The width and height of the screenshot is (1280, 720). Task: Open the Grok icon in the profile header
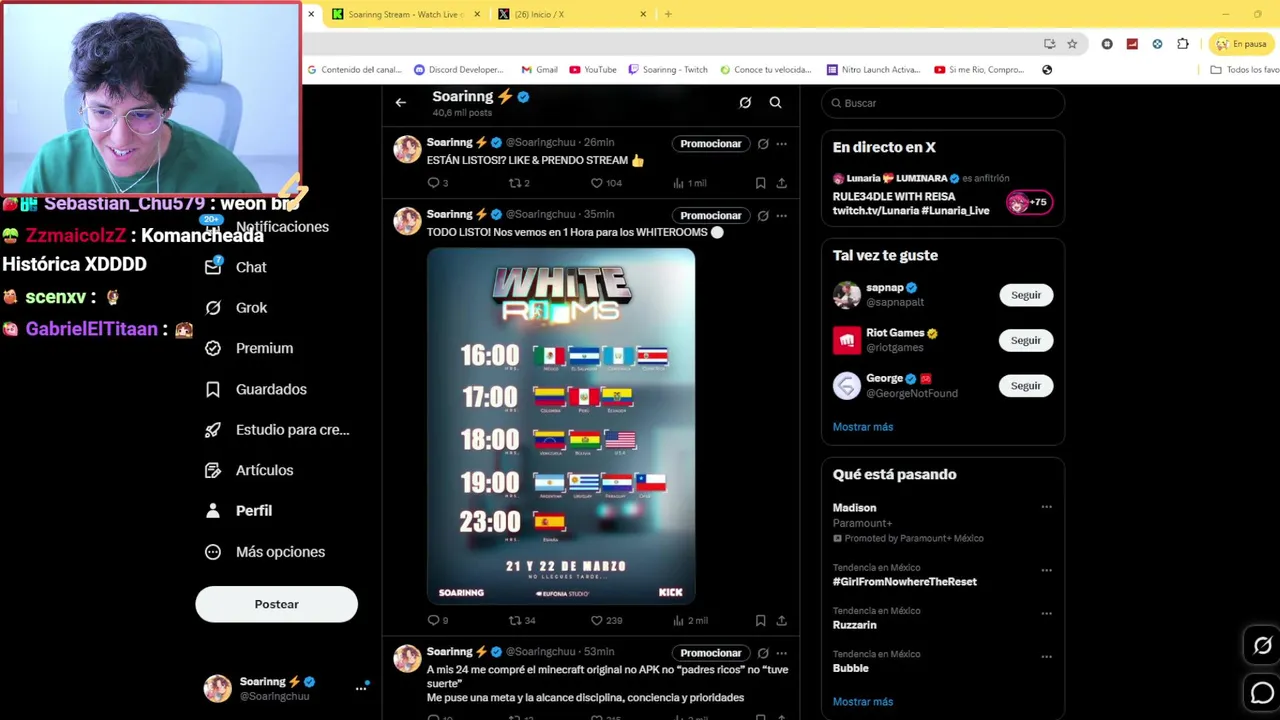[x=745, y=102]
